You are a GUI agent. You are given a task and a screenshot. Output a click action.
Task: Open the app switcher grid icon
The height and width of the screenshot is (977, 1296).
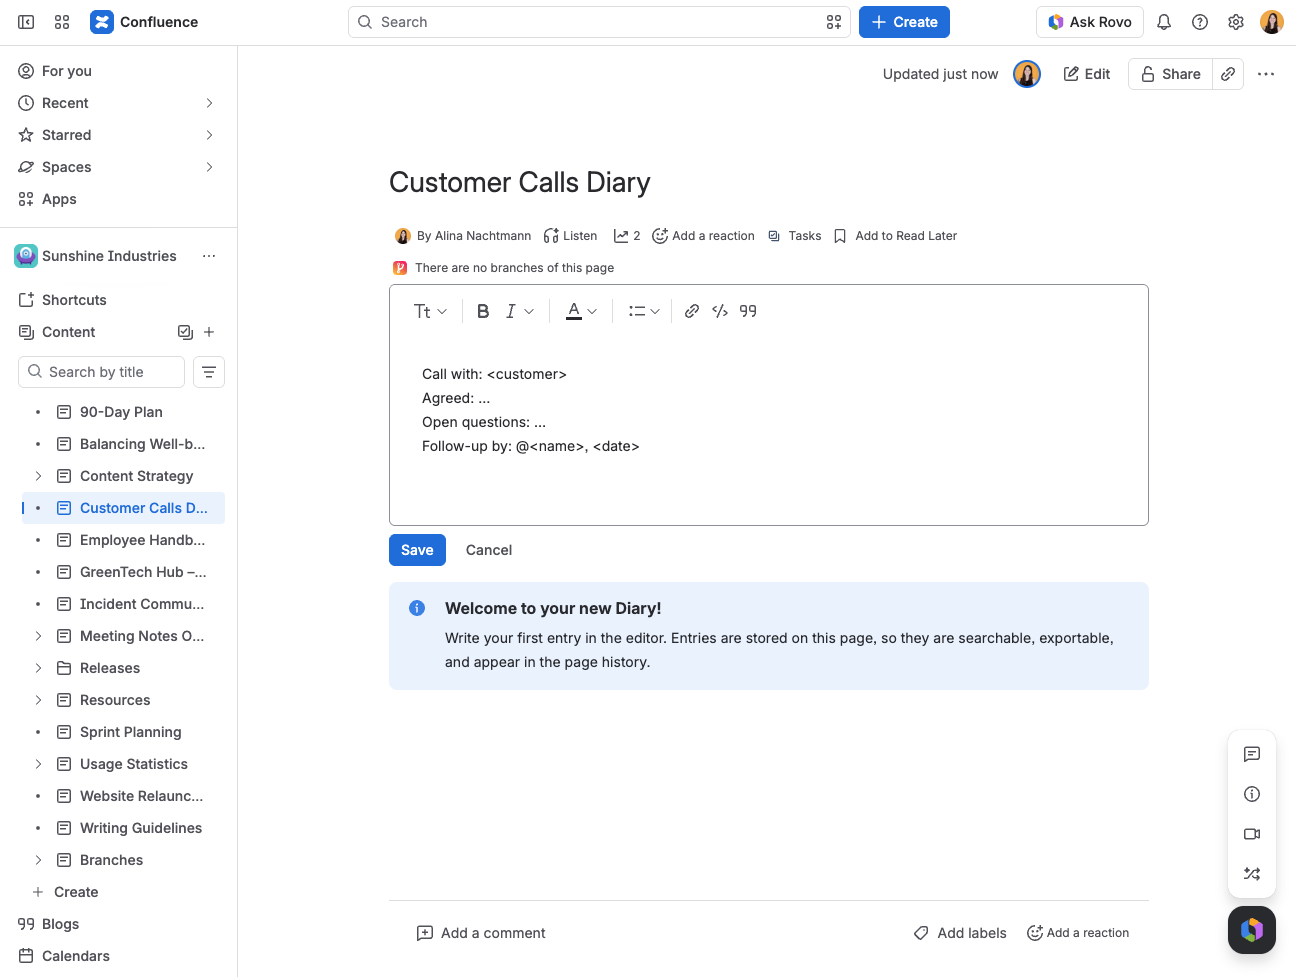[x=62, y=22]
